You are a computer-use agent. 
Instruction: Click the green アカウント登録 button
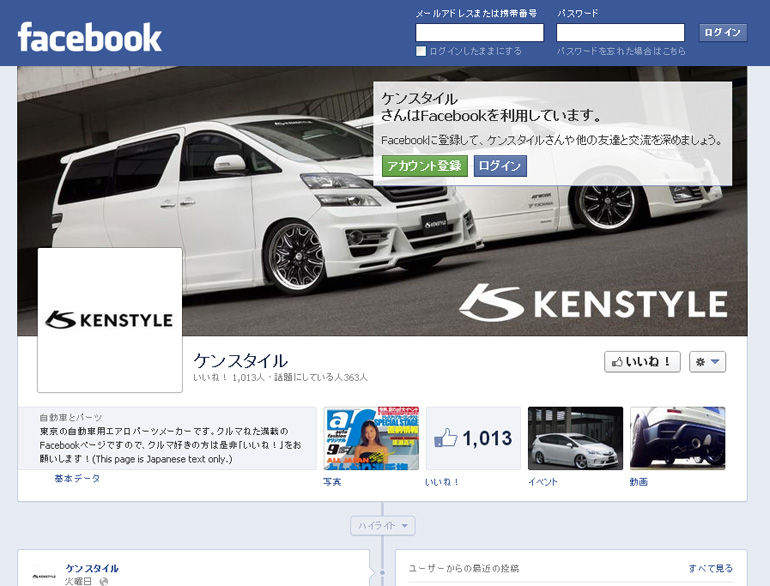tap(424, 166)
